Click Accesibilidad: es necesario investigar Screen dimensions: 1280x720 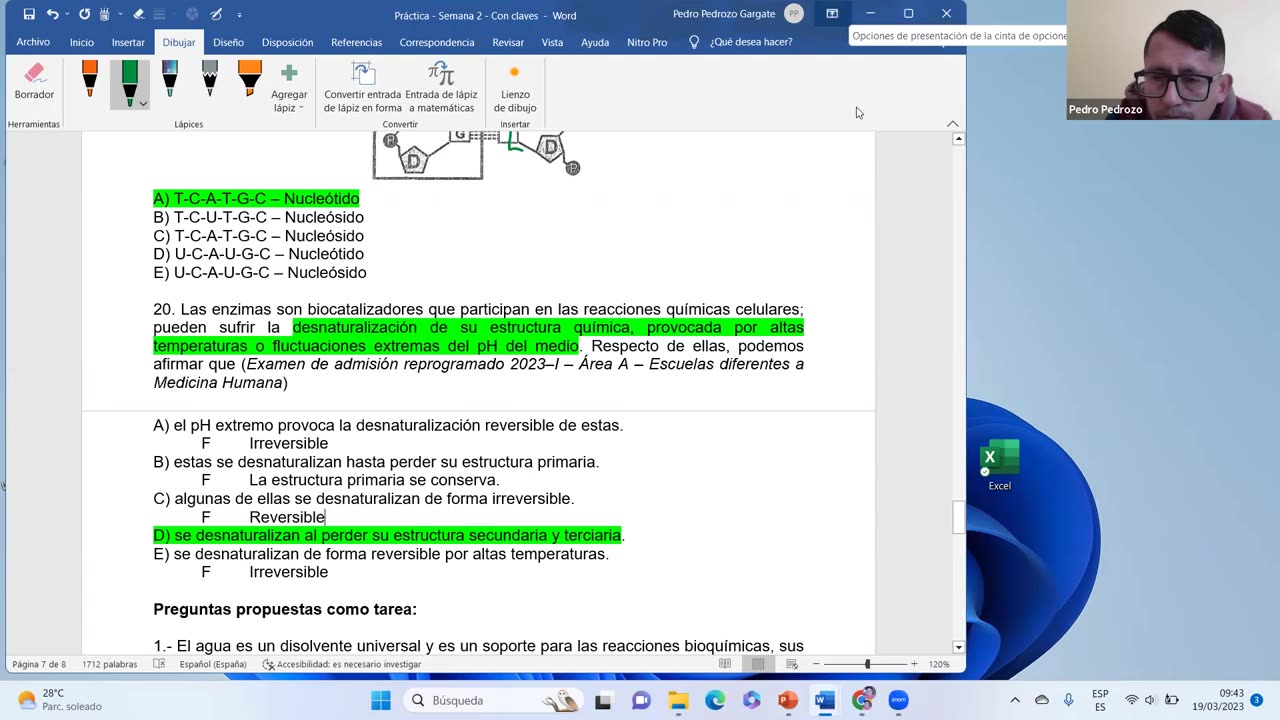341,664
